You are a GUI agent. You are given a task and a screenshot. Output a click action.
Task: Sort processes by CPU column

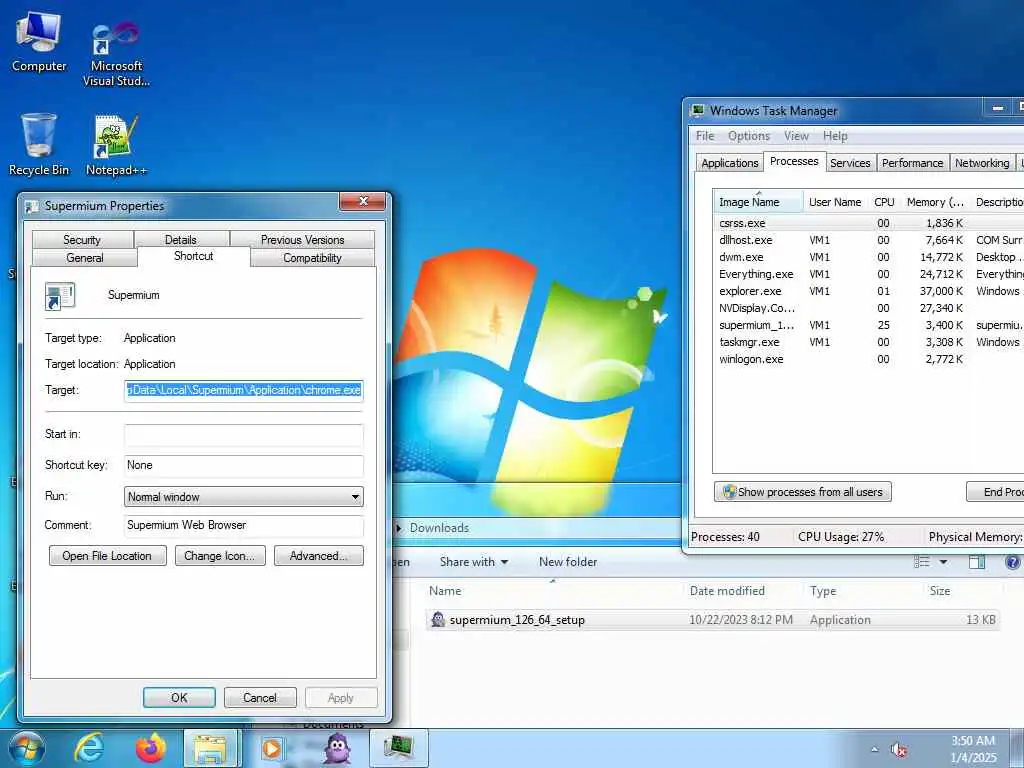click(x=884, y=202)
